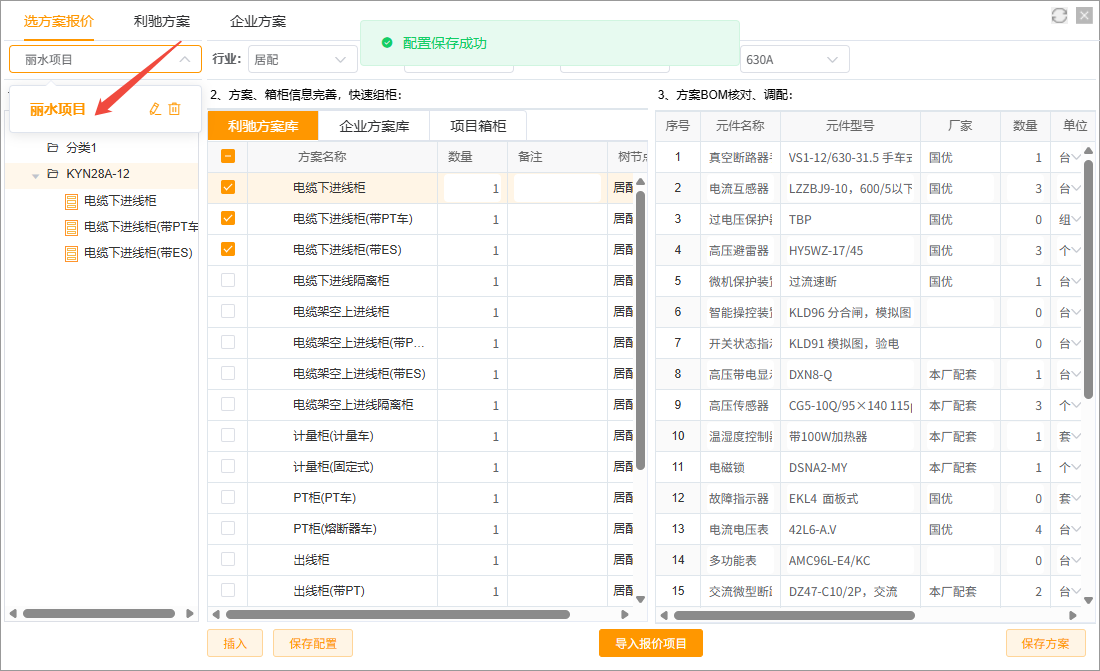Select the 分类1 tree folder

[81, 147]
